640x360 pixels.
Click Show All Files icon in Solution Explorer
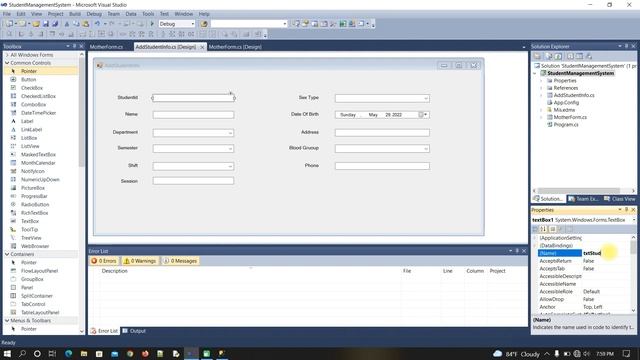tap(549, 56)
